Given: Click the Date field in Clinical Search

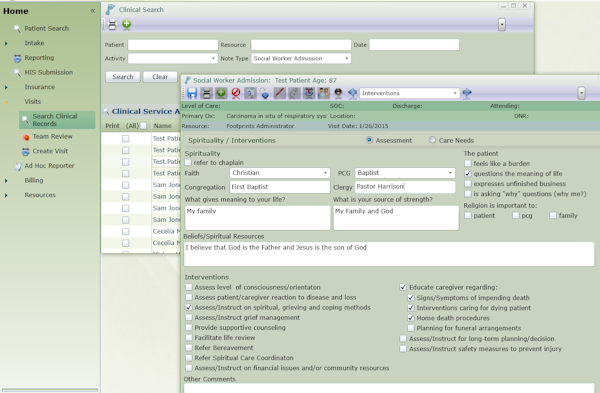Looking at the screenshot, I should [x=414, y=45].
